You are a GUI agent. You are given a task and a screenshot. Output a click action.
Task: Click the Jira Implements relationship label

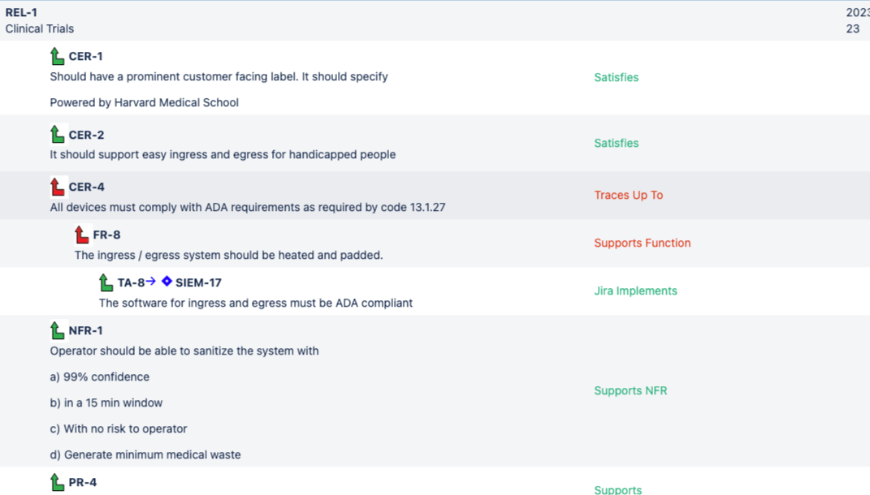635,291
